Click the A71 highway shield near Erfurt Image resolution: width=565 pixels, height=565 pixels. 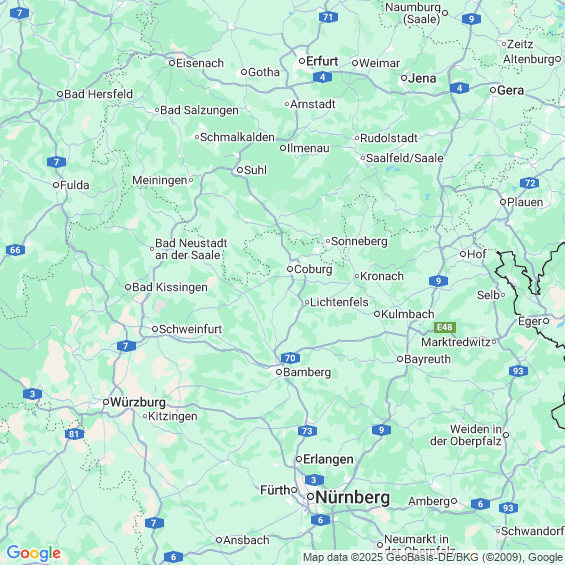point(328,17)
